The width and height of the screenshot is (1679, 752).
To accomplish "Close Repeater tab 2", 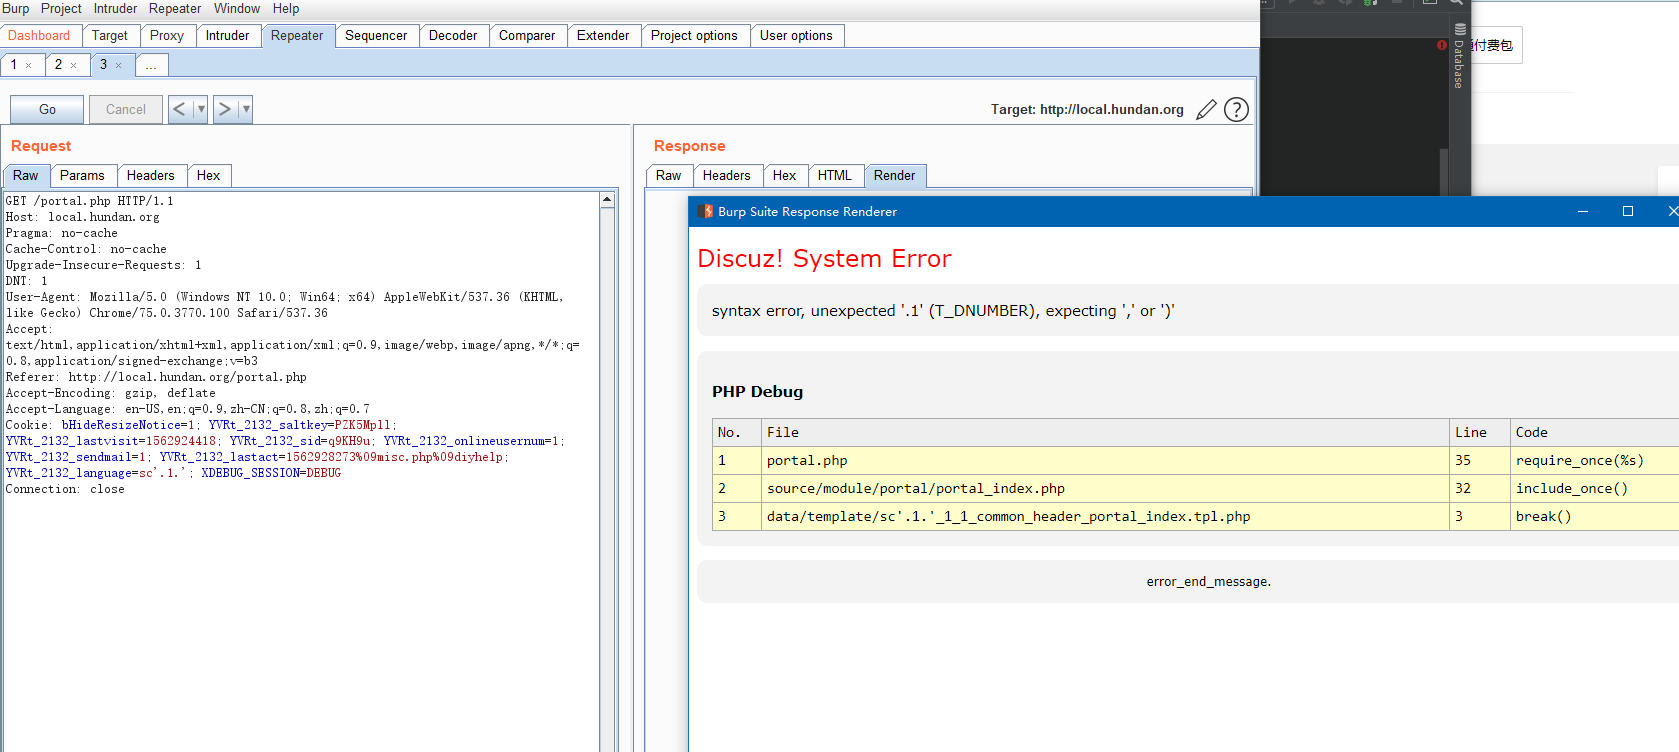I will [x=73, y=65].
